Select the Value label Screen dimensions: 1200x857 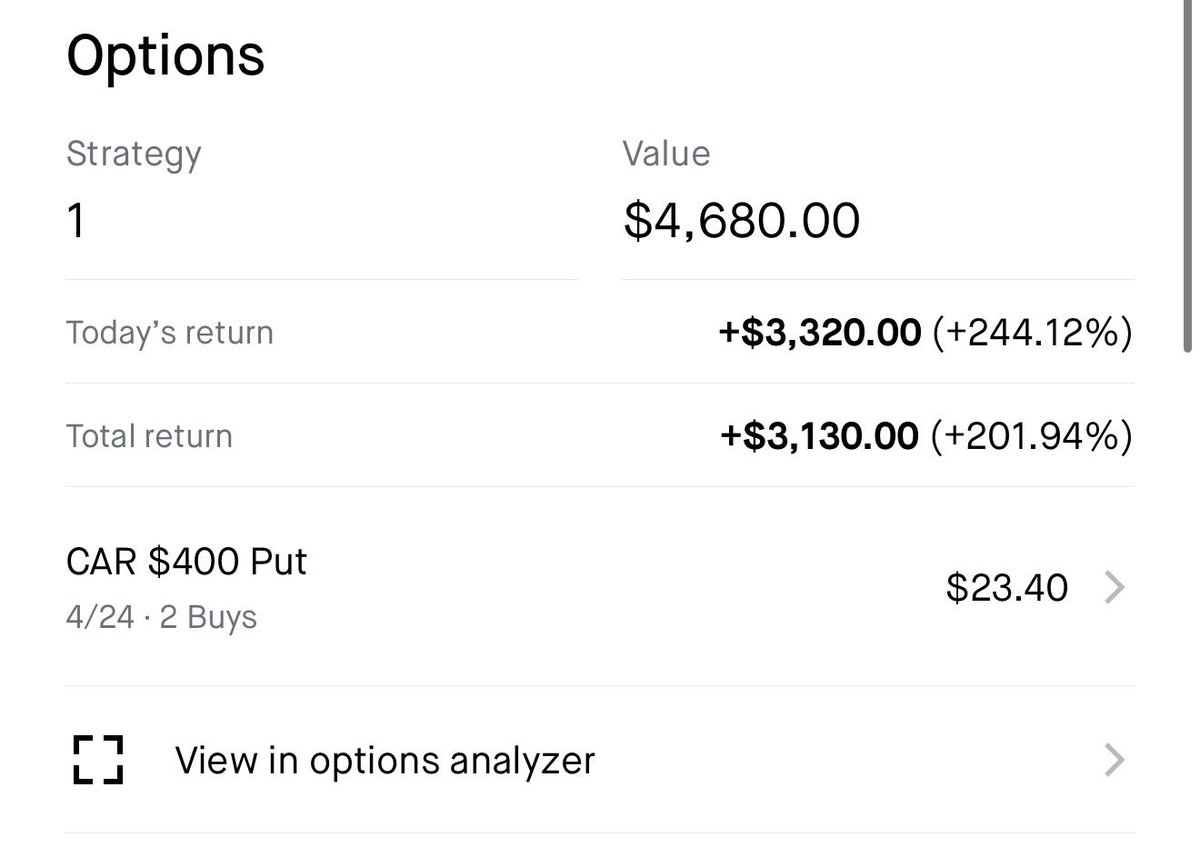[x=666, y=153]
